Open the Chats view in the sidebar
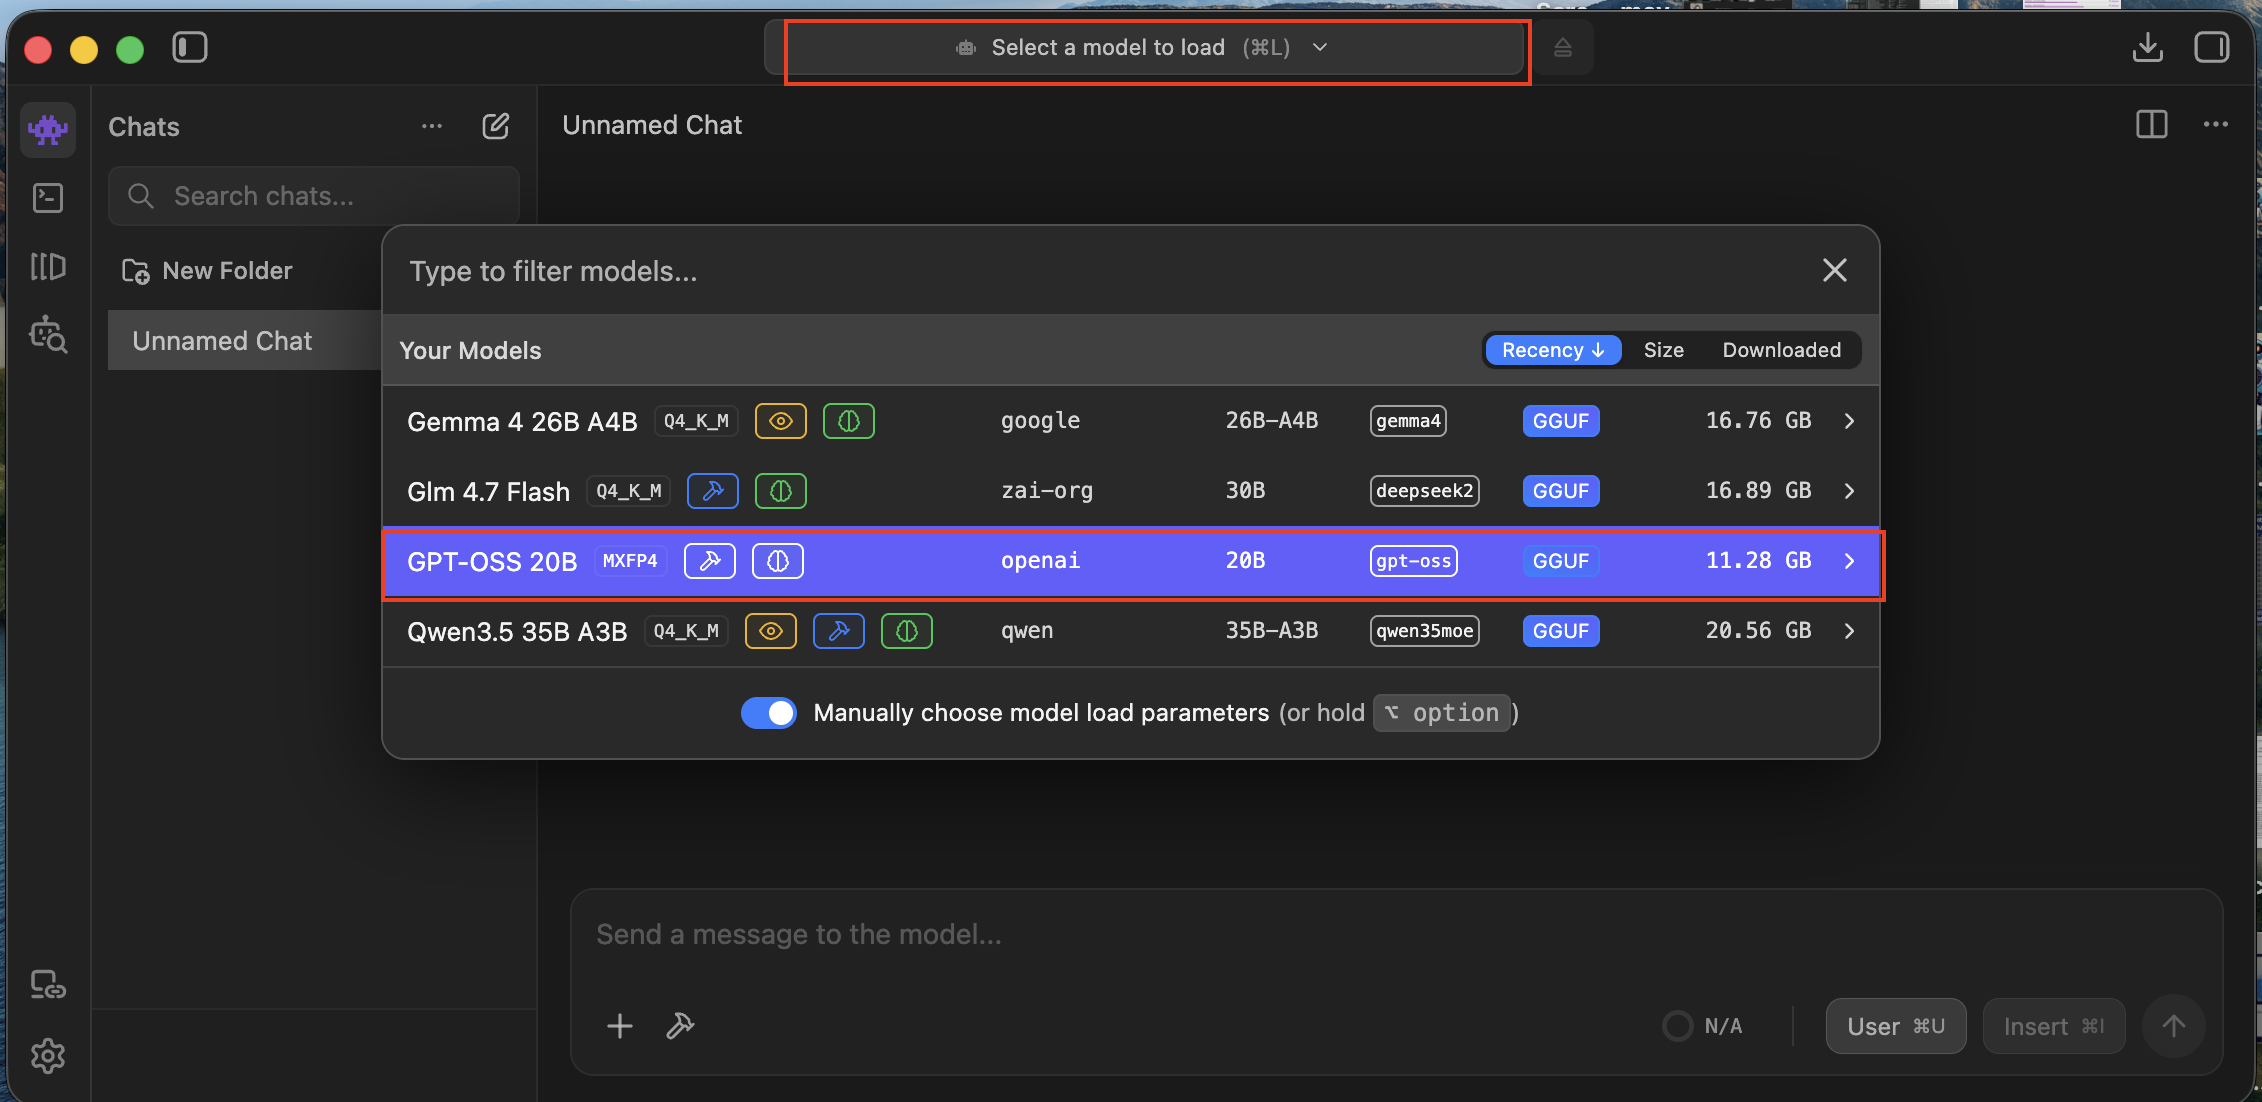 (48, 129)
